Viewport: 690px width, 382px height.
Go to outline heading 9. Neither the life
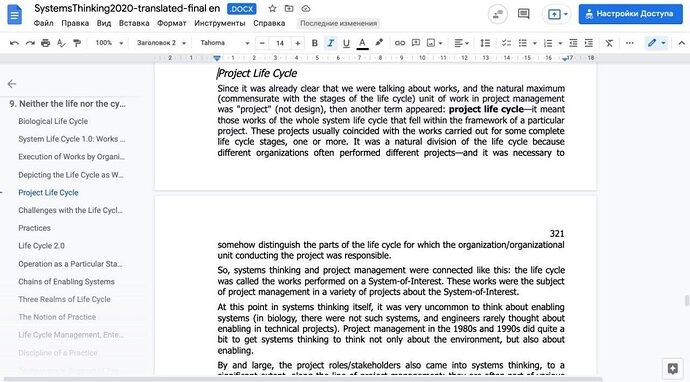[67, 103]
